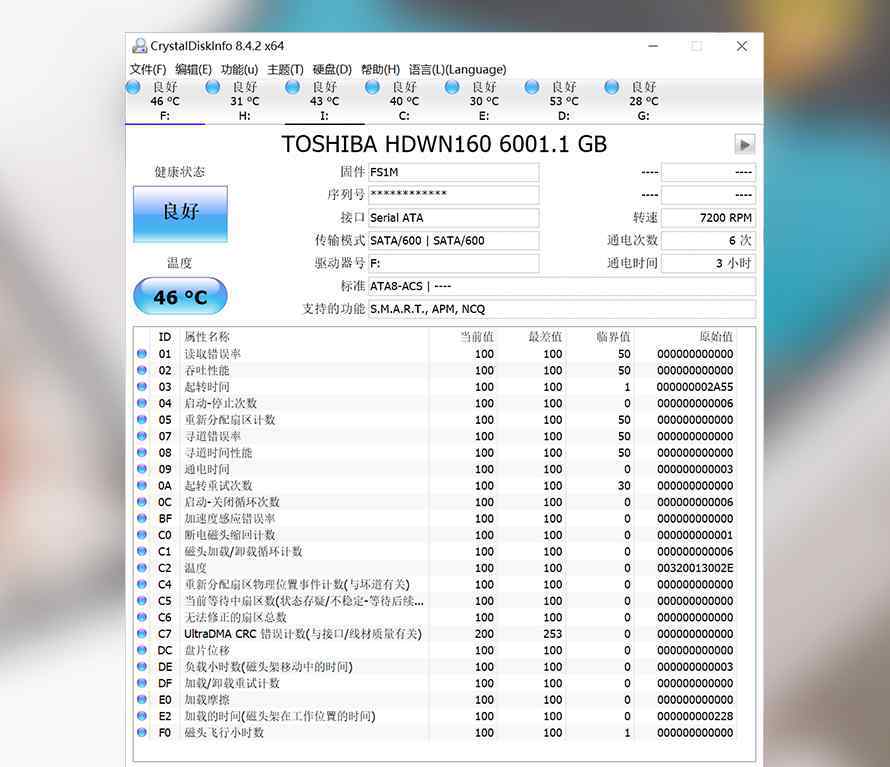The width and height of the screenshot is (890, 767).
Task: Click raw value 000000002A55 for 起转时间
Action: pyautogui.click(x=695, y=387)
